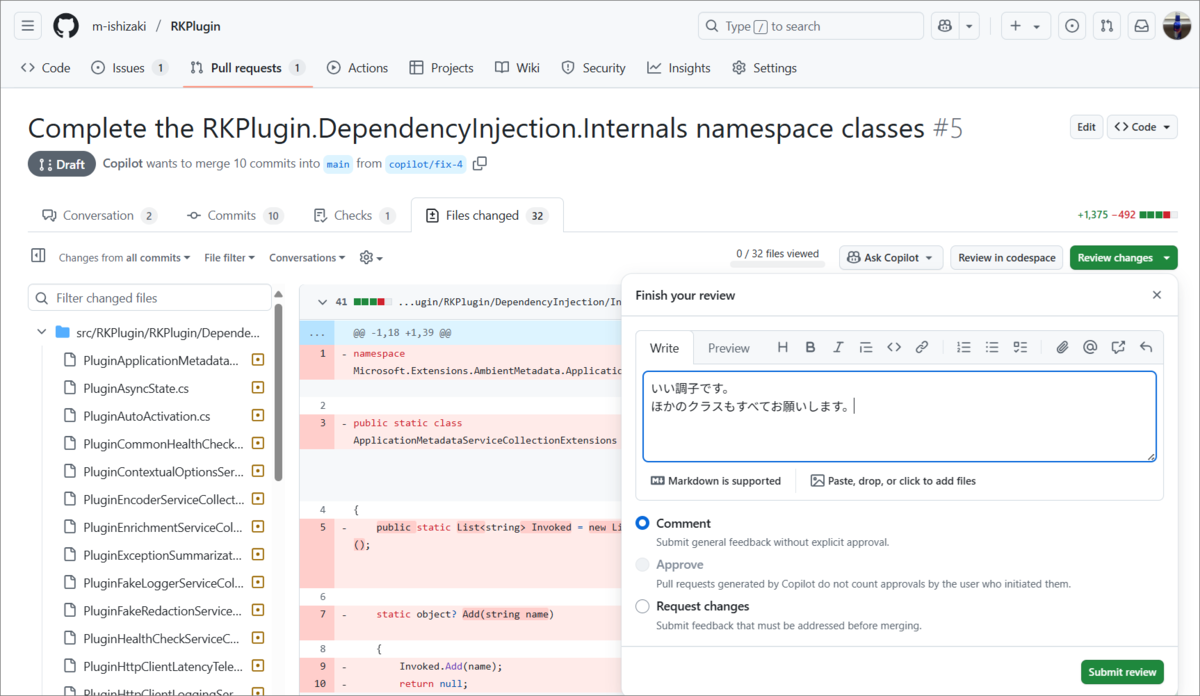Viewport: 1200px width, 696px height.
Task: Open pull requests icon in header
Action: (x=1107, y=26)
